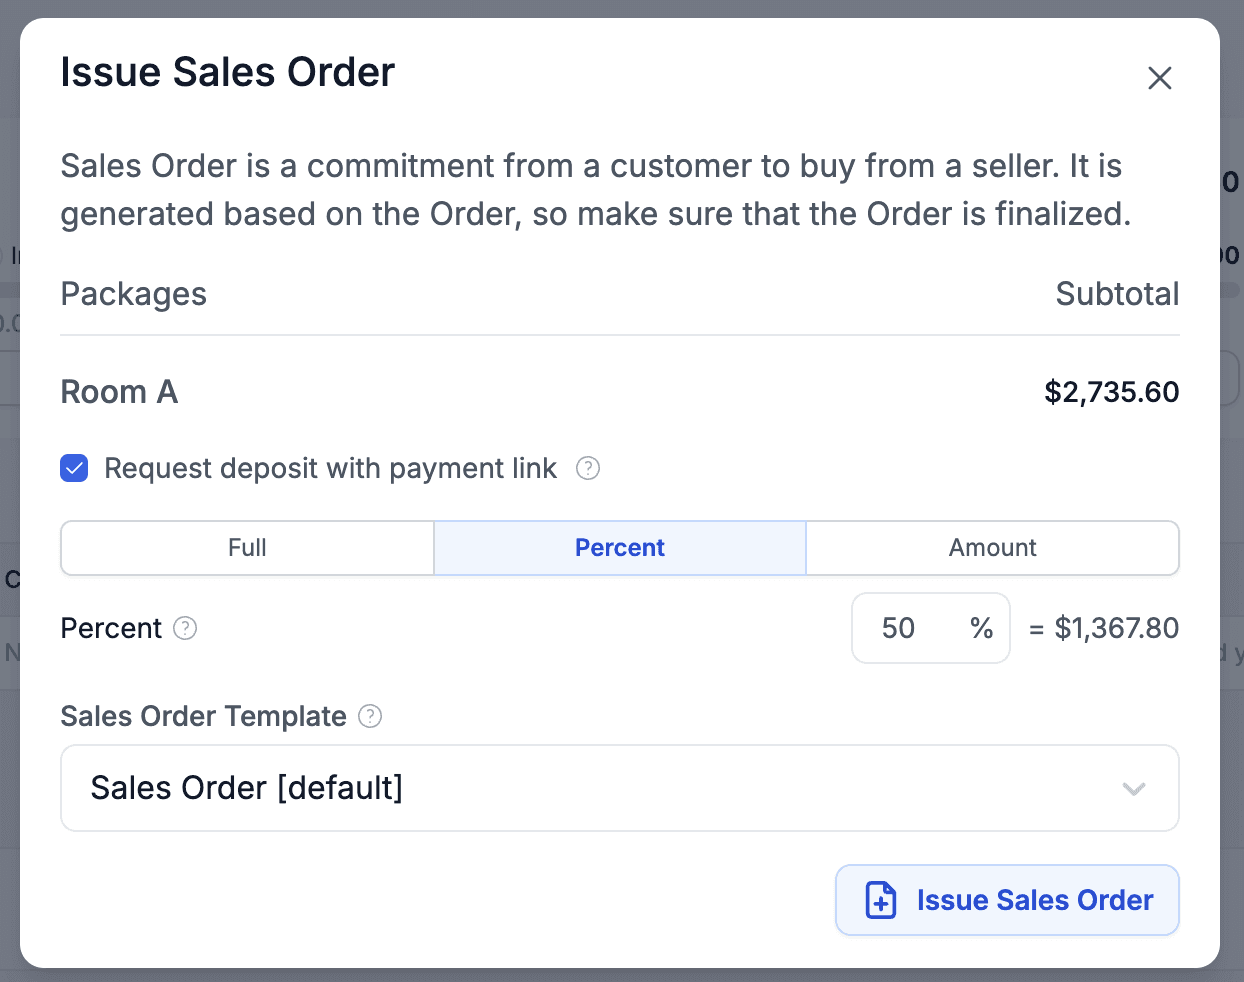Image resolution: width=1244 pixels, height=982 pixels.
Task: Click the Subtotal column header
Action: tap(1117, 294)
